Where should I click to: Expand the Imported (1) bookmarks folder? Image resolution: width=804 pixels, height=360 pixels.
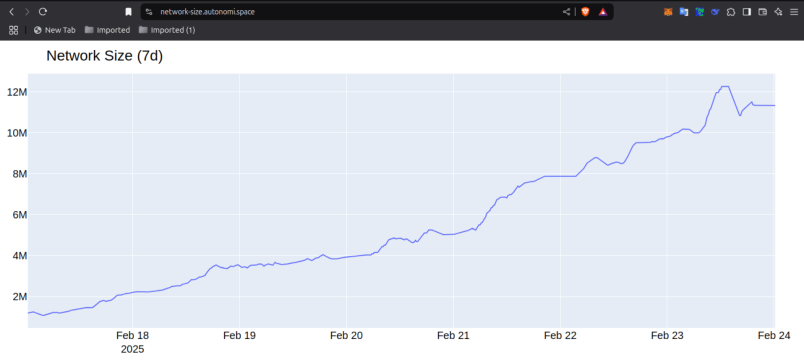[167, 30]
